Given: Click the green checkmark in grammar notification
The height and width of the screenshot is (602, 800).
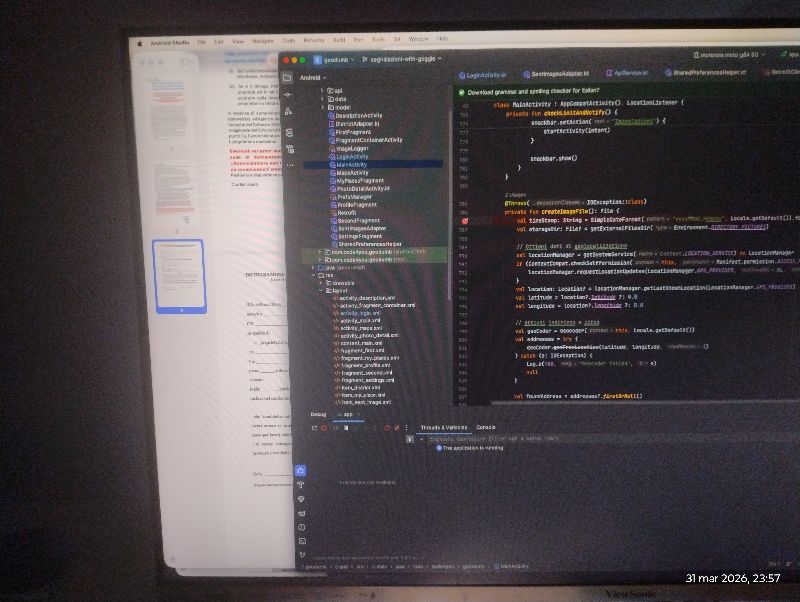Looking at the screenshot, I should (x=462, y=92).
